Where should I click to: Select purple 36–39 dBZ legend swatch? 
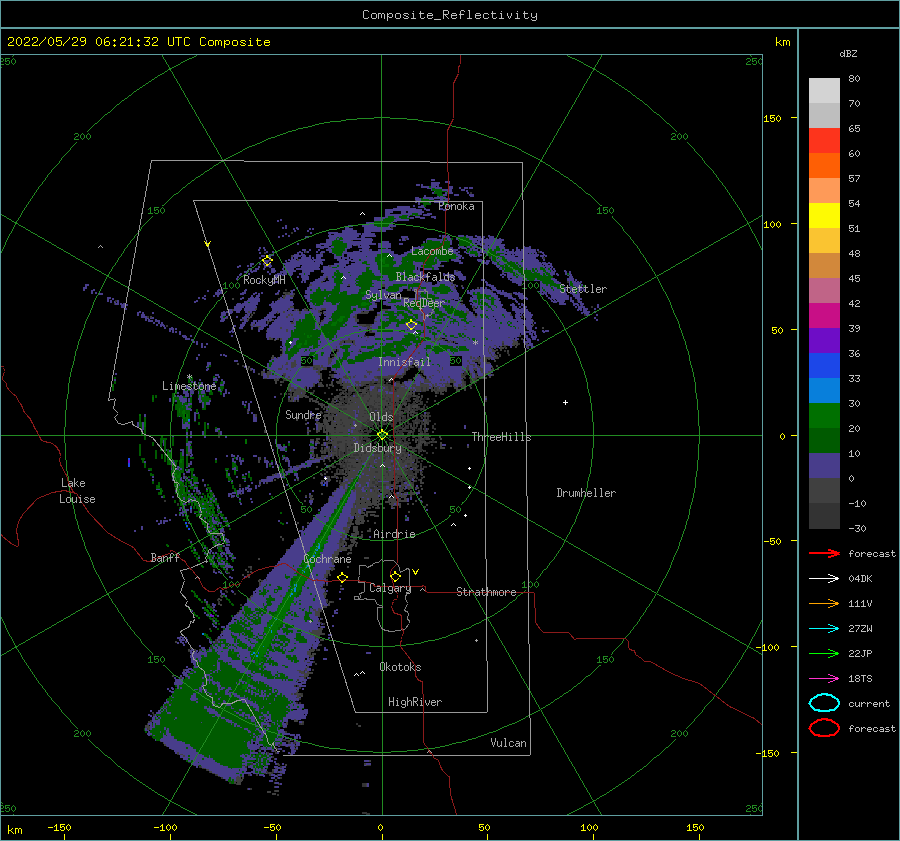824,341
